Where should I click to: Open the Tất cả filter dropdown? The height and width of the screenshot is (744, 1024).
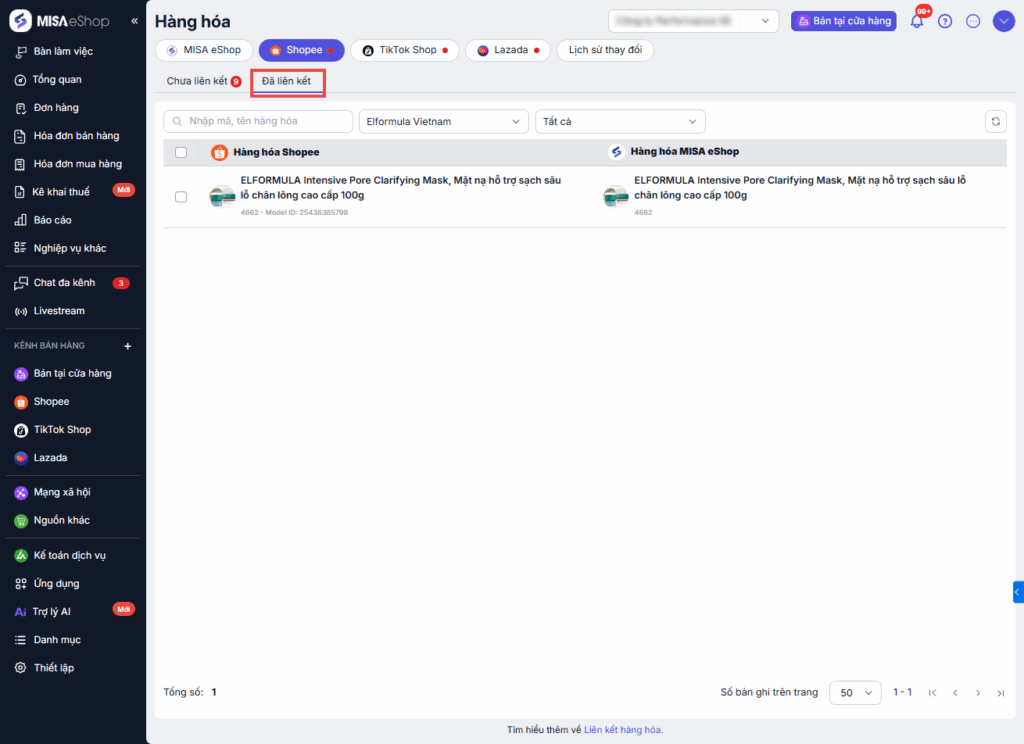coord(620,121)
